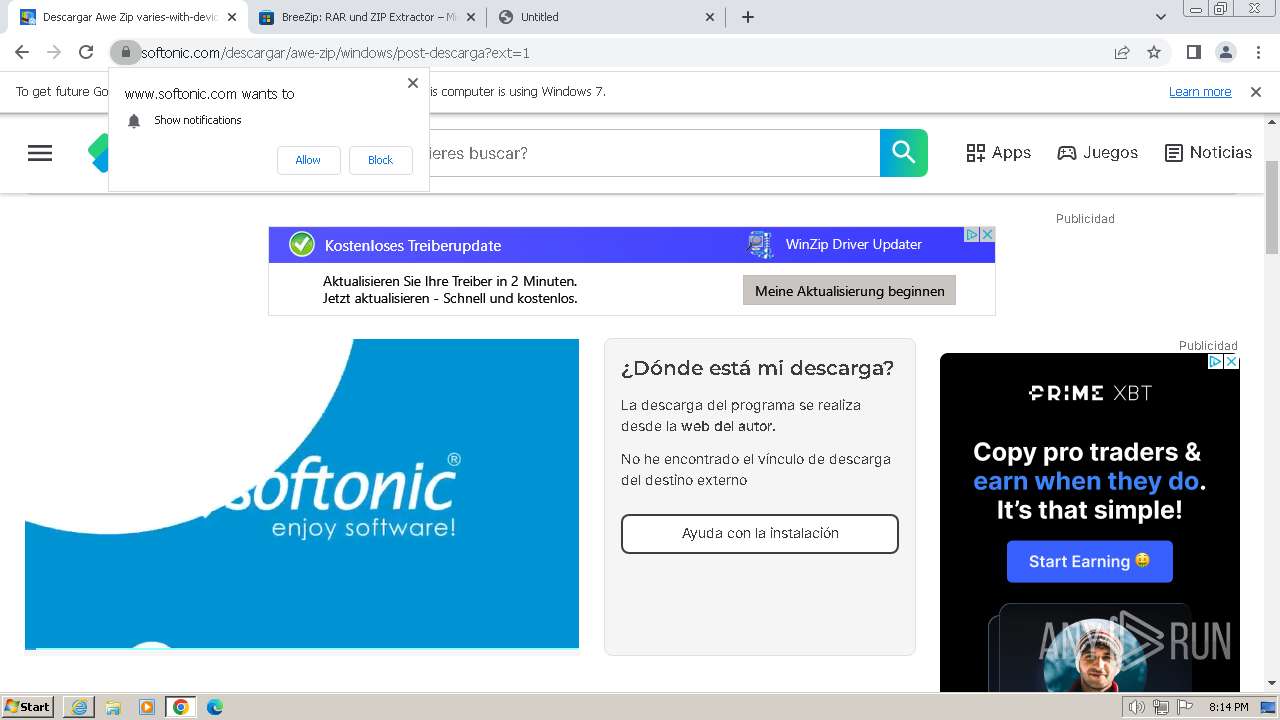Viewport: 1280px width, 720px height.
Task: Open the Action Center flag icon
Action: click(x=1183, y=708)
